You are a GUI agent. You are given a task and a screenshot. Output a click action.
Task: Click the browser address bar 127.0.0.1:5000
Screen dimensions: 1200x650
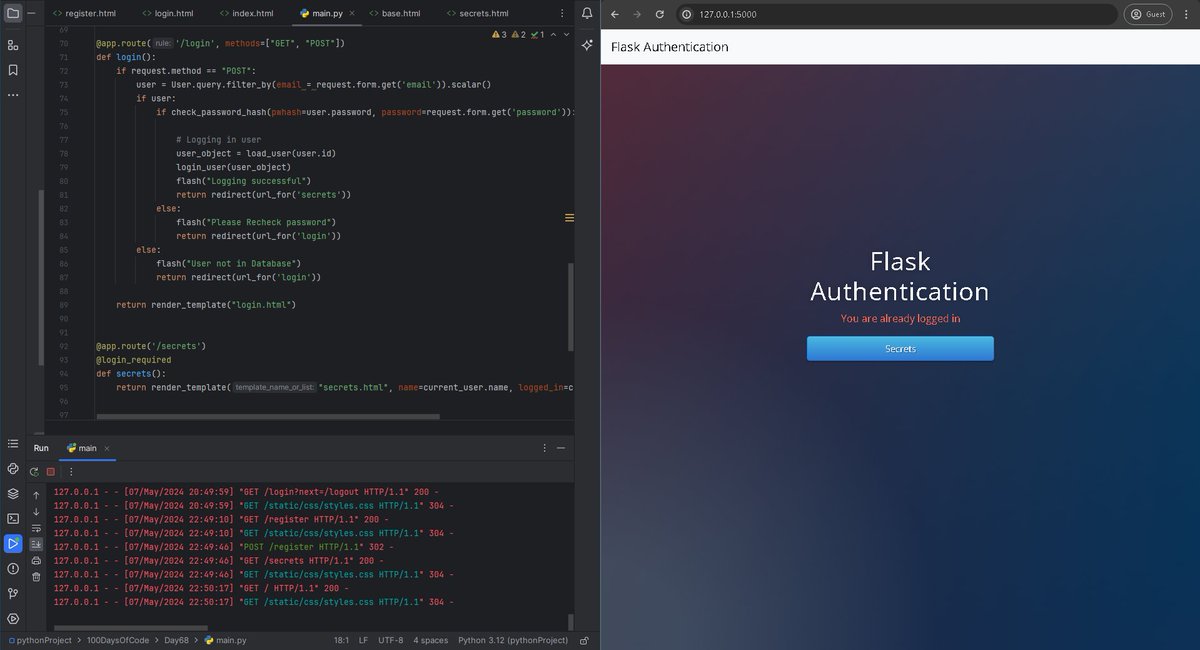(x=897, y=14)
